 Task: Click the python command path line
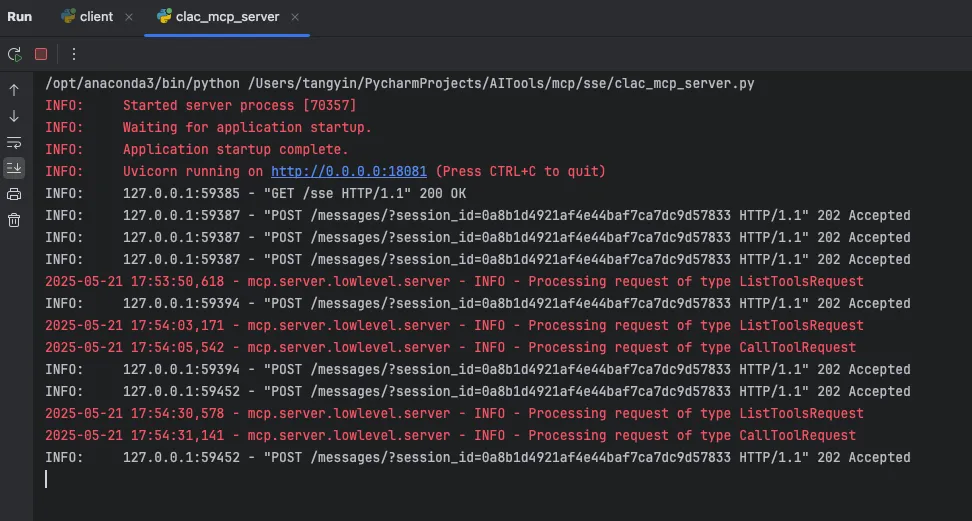click(x=400, y=83)
